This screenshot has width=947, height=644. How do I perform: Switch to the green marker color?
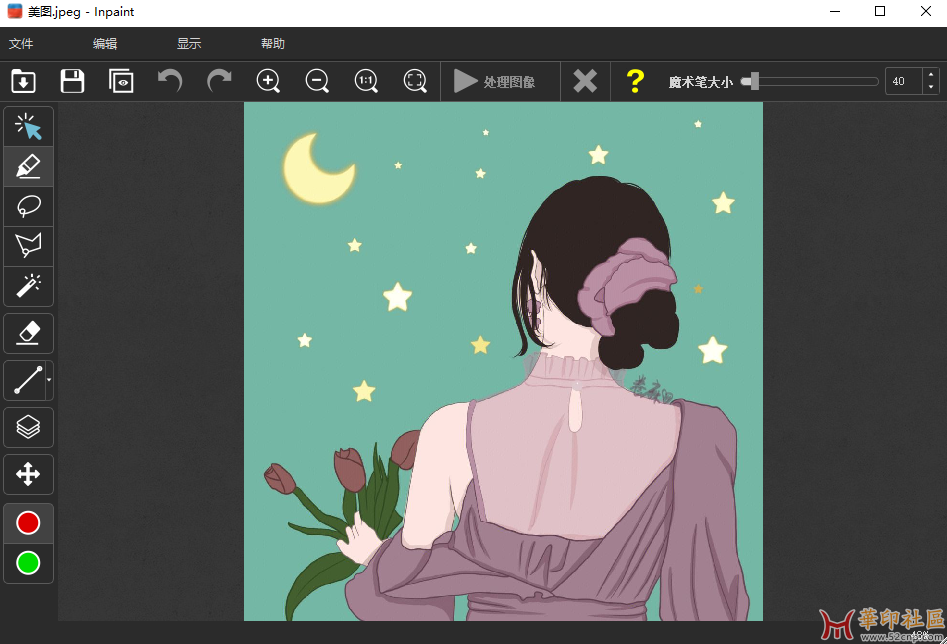click(x=28, y=563)
